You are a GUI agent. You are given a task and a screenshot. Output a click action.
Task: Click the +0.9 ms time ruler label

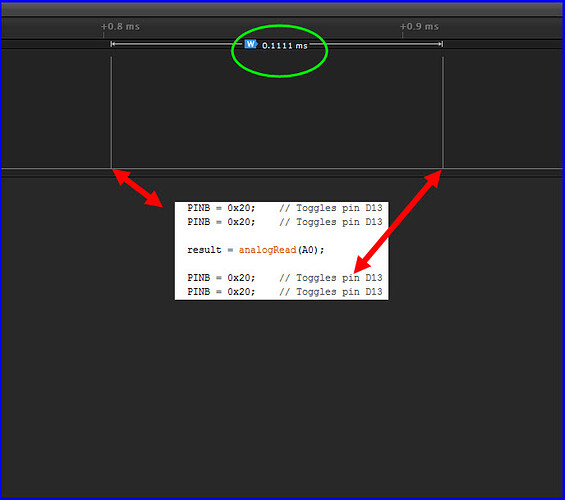click(x=419, y=27)
